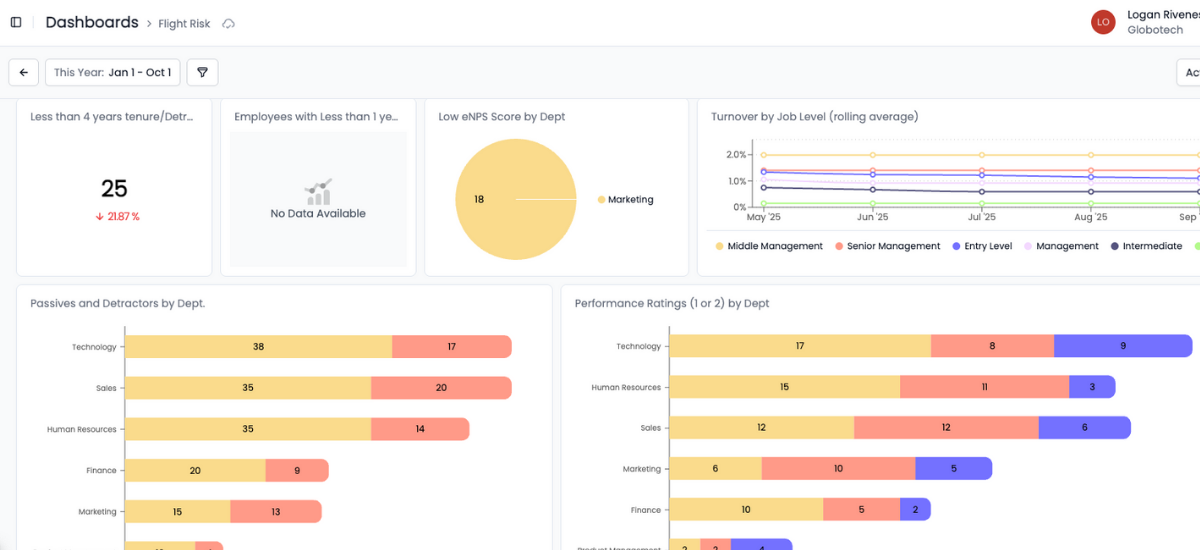Click Finance purple bar showing 2

(915, 510)
